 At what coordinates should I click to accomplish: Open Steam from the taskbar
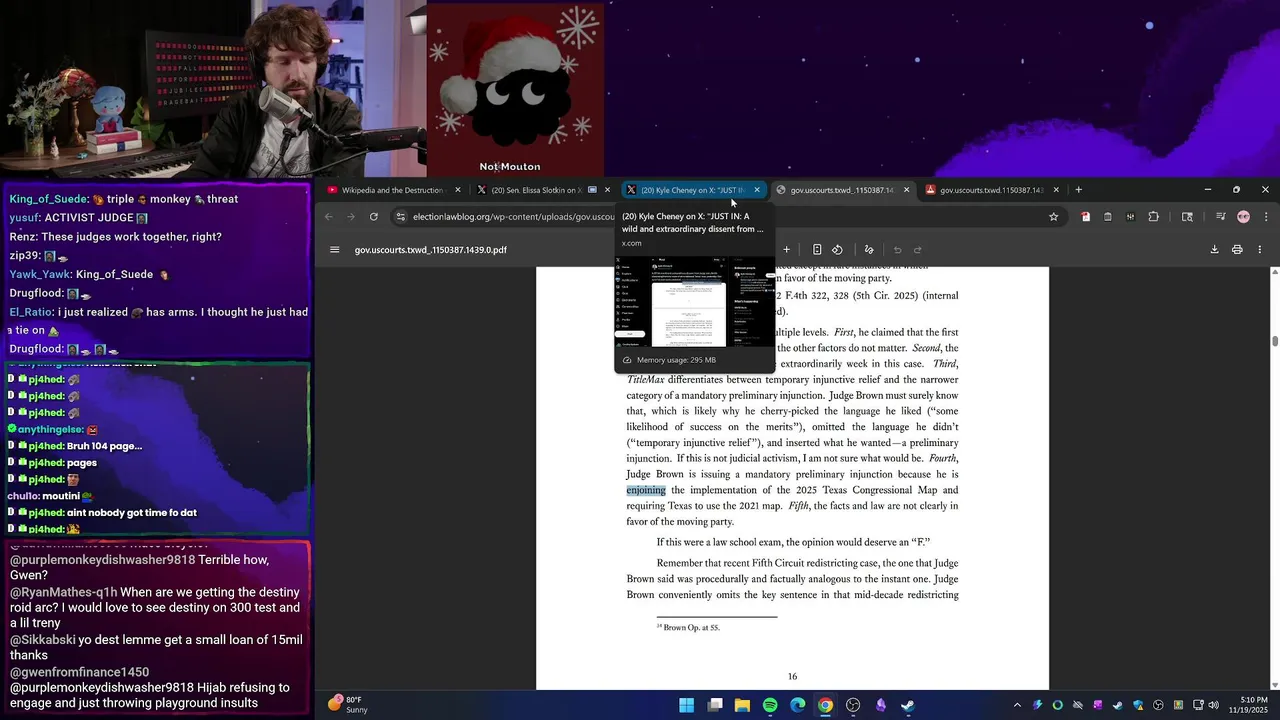click(x=908, y=705)
